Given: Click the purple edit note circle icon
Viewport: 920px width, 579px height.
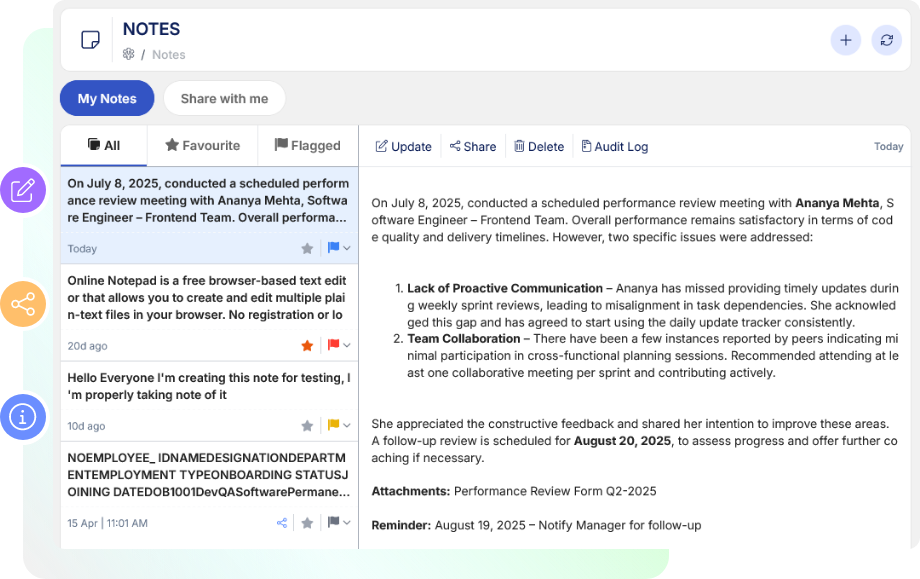Looking at the screenshot, I should 23,189.
